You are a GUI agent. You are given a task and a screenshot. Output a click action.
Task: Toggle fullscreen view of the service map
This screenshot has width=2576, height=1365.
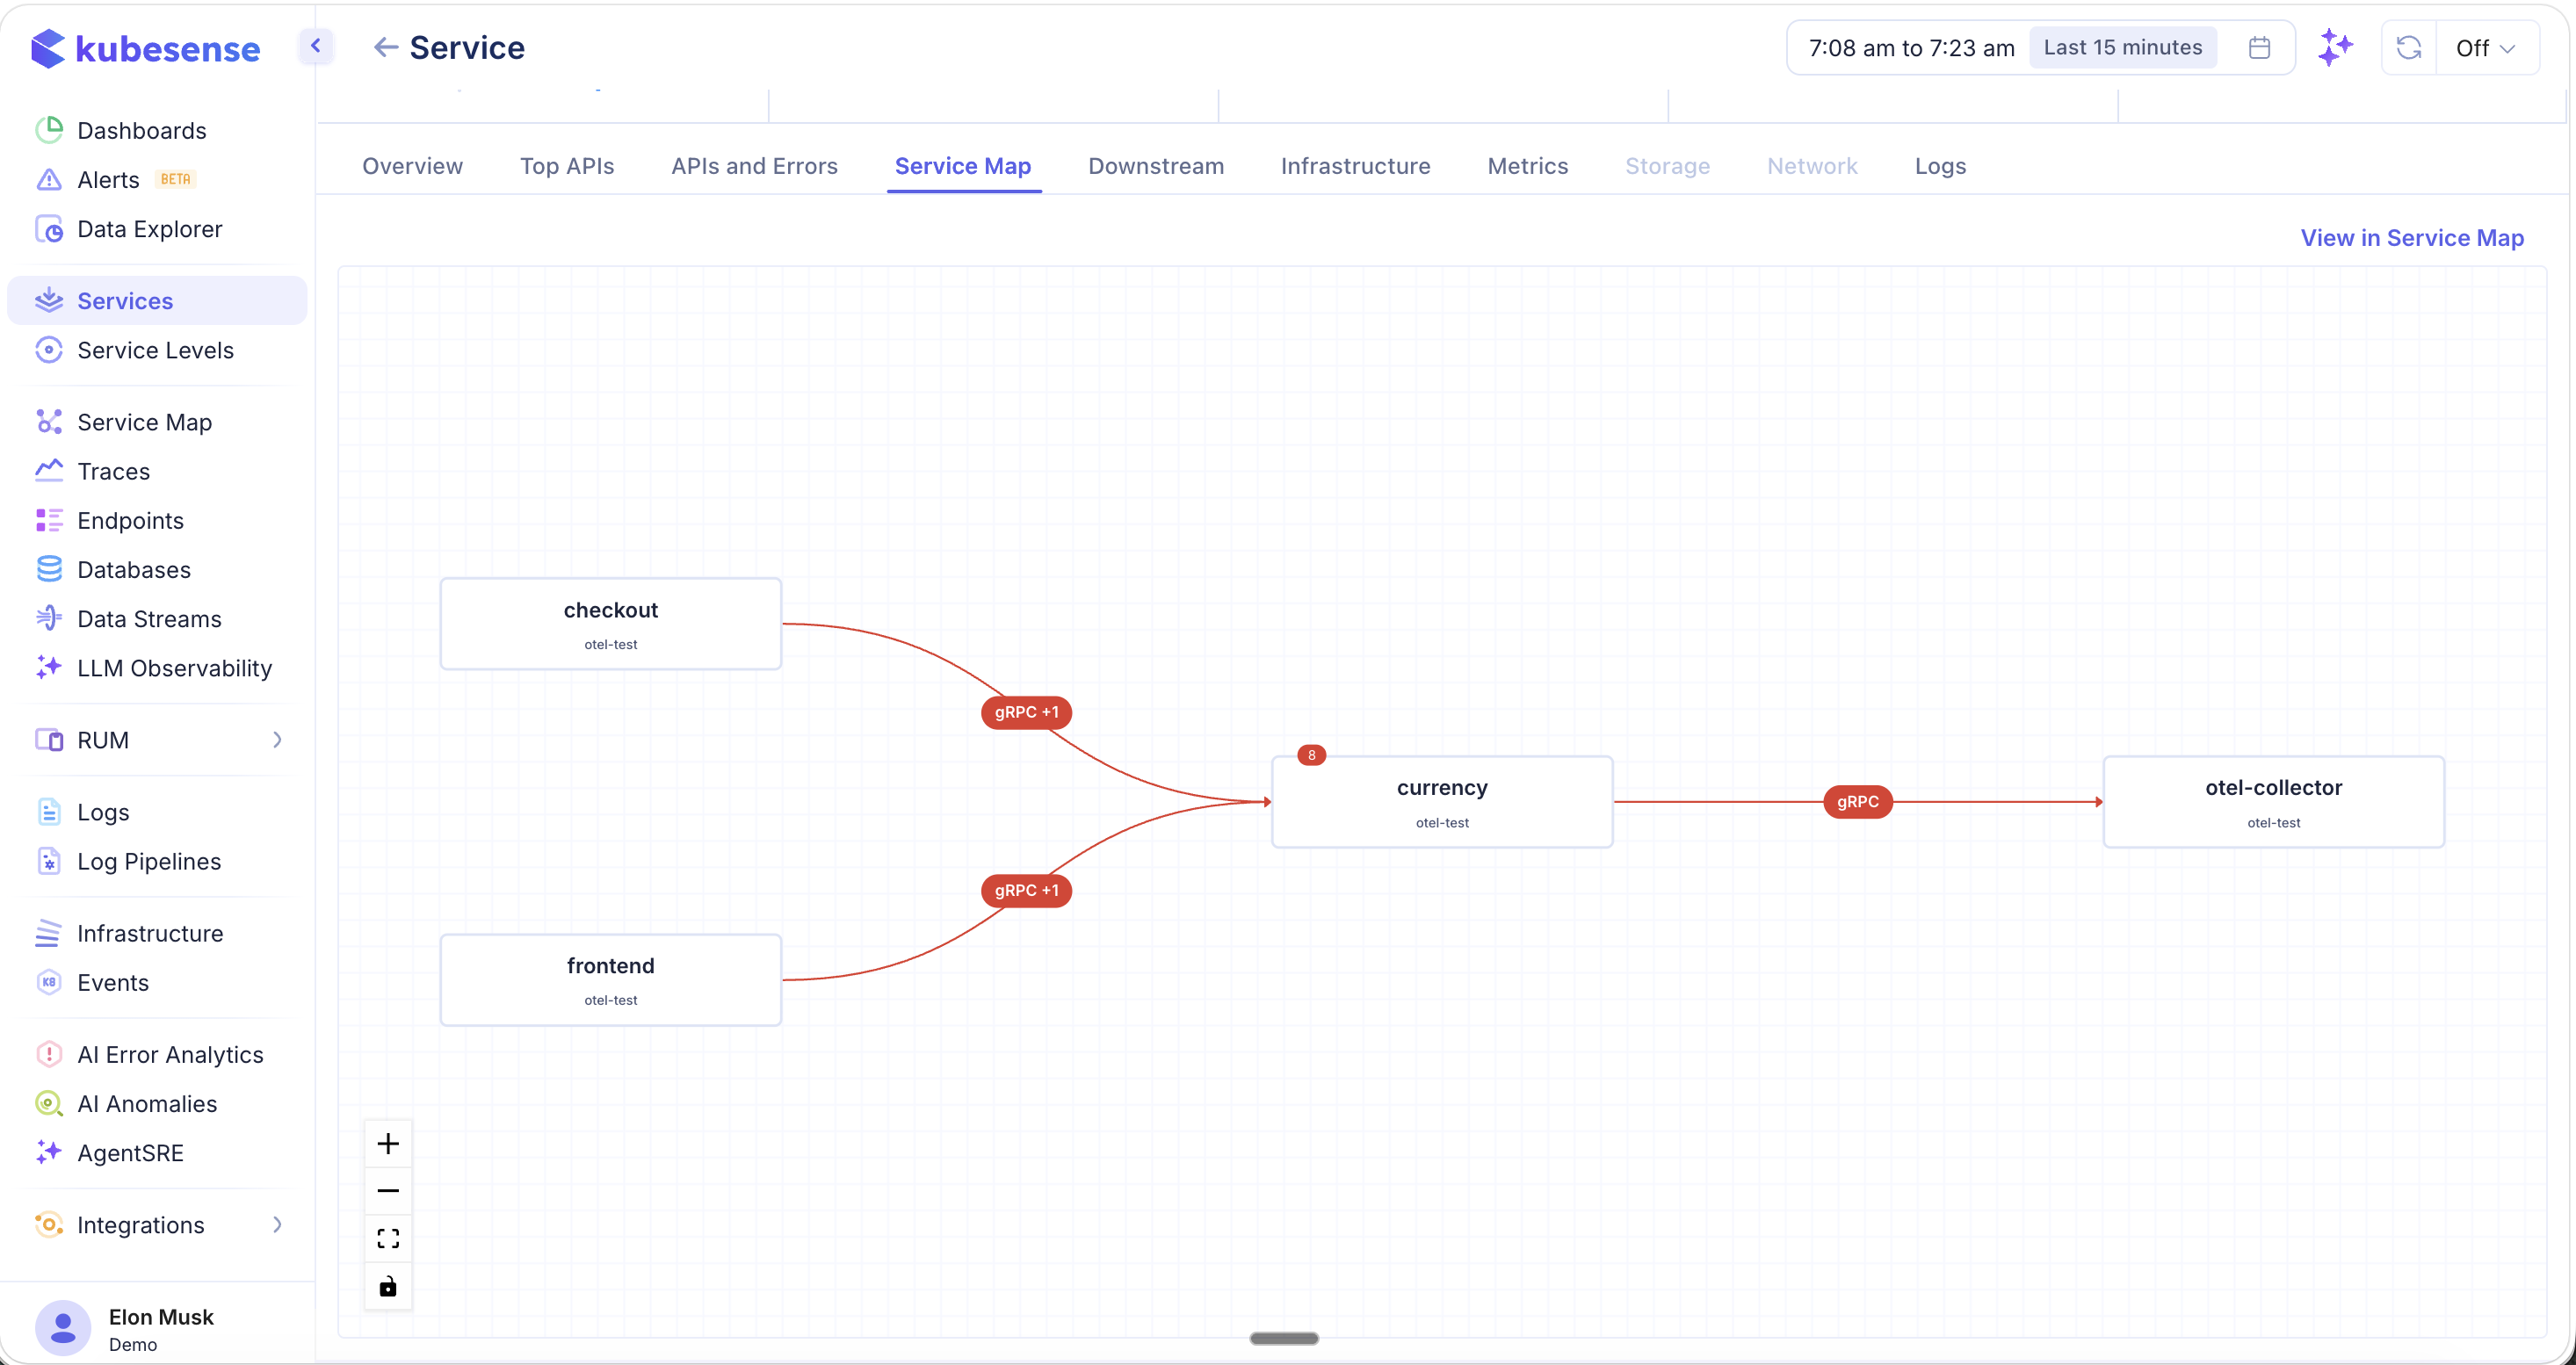[388, 1238]
